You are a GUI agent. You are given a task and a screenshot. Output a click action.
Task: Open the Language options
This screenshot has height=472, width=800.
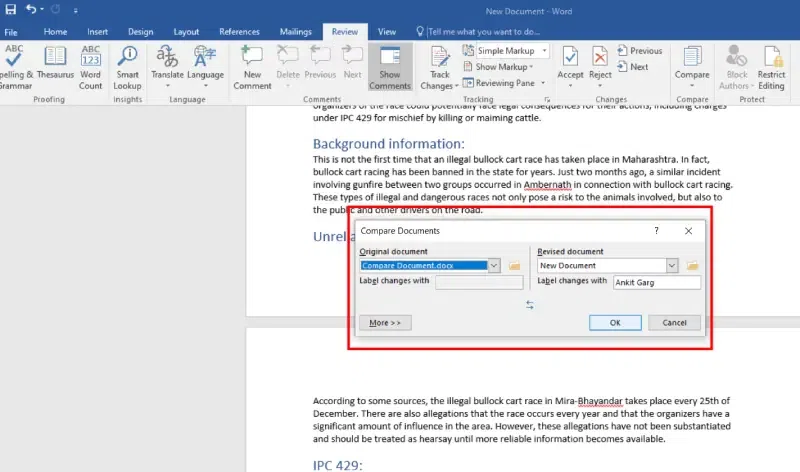[205, 66]
